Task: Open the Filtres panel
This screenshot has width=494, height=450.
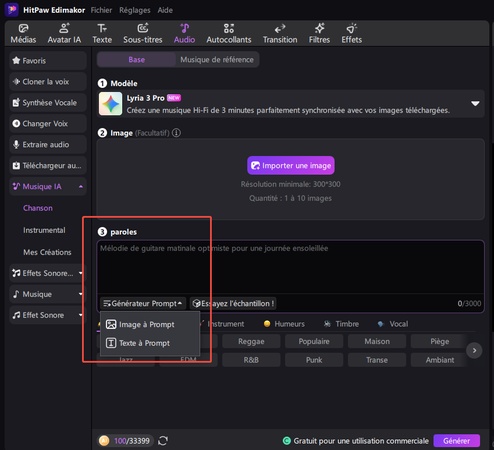Action: (319, 34)
